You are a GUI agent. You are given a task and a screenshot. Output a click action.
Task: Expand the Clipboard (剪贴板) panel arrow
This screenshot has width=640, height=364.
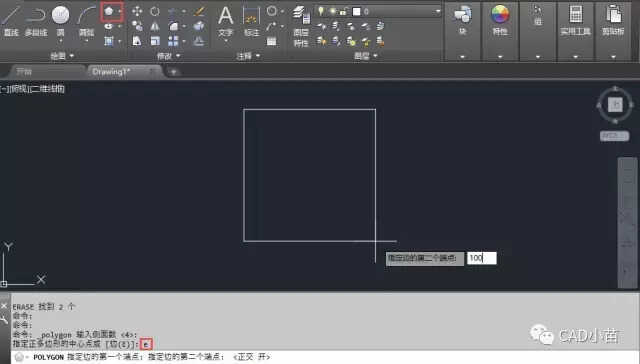tap(613, 57)
